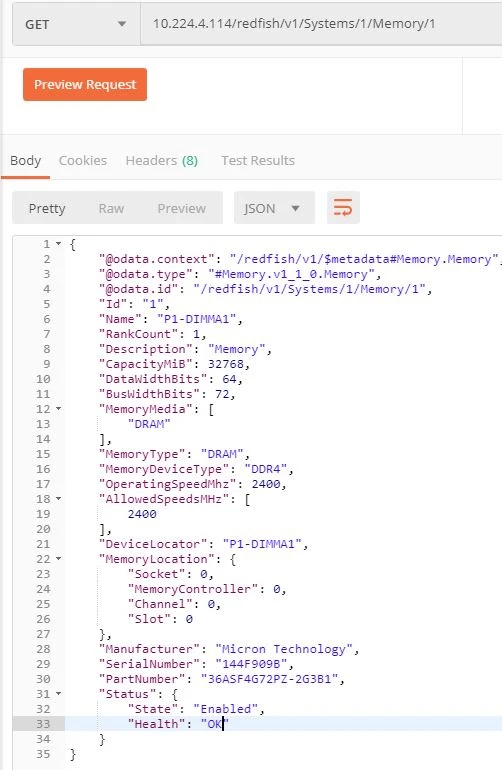Click line number 30 in the gutter
This screenshot has height=770, width=502.
pyautogui.click(x=43, y=679)
